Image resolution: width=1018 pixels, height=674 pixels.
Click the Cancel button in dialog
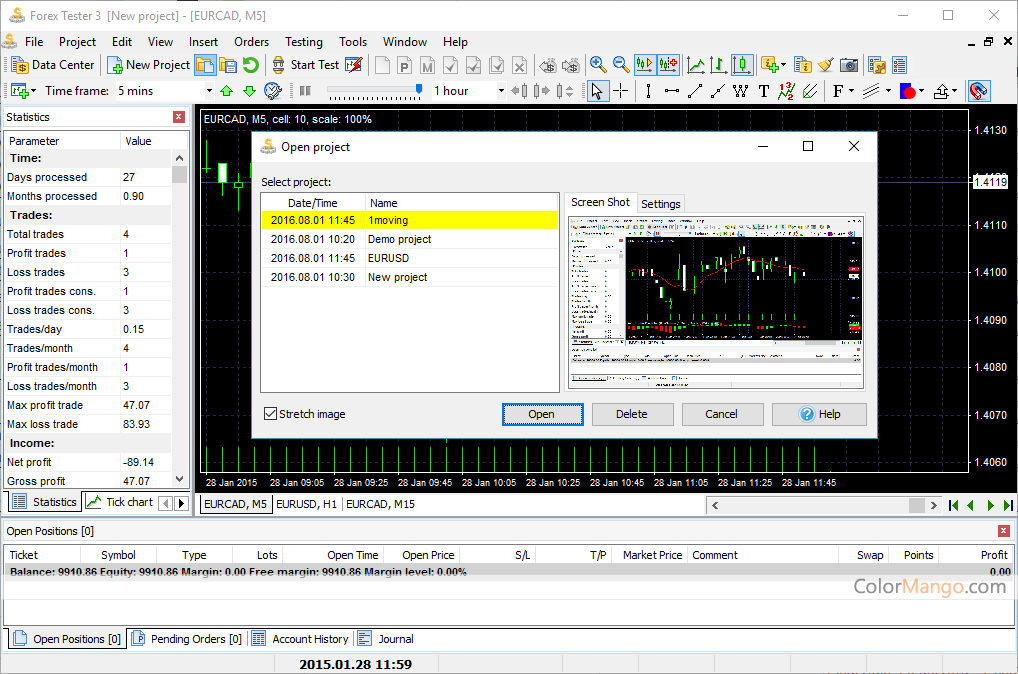click(x=722, y=414)
